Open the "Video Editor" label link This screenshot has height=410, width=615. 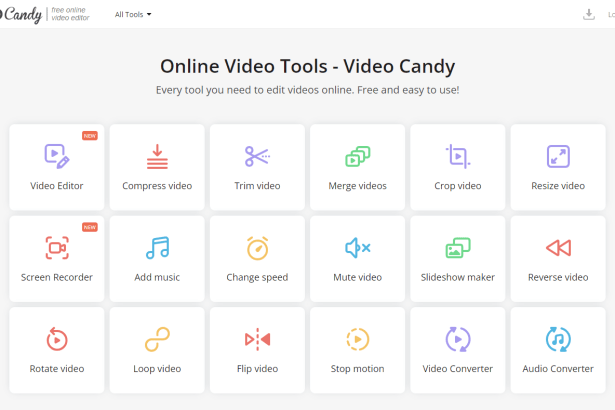[57, 186]
